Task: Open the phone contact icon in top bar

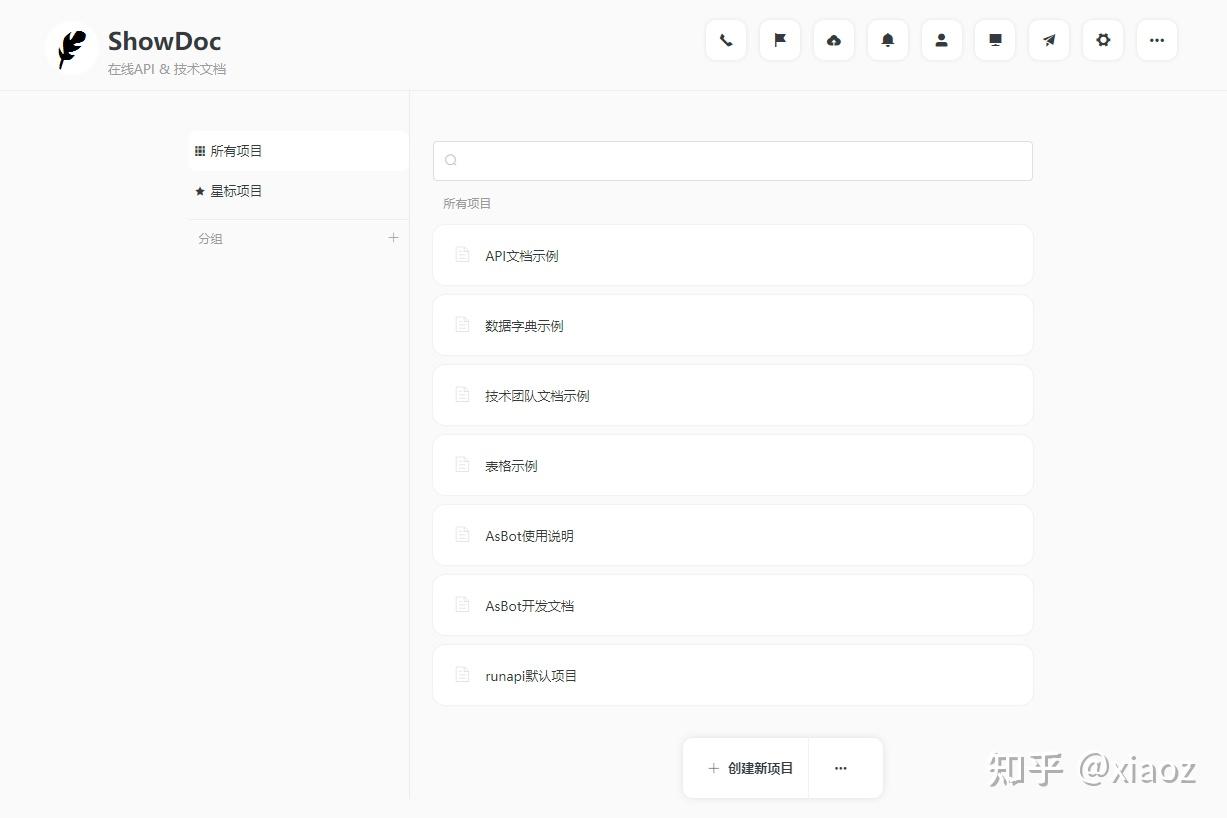Action: coord(725,40)
